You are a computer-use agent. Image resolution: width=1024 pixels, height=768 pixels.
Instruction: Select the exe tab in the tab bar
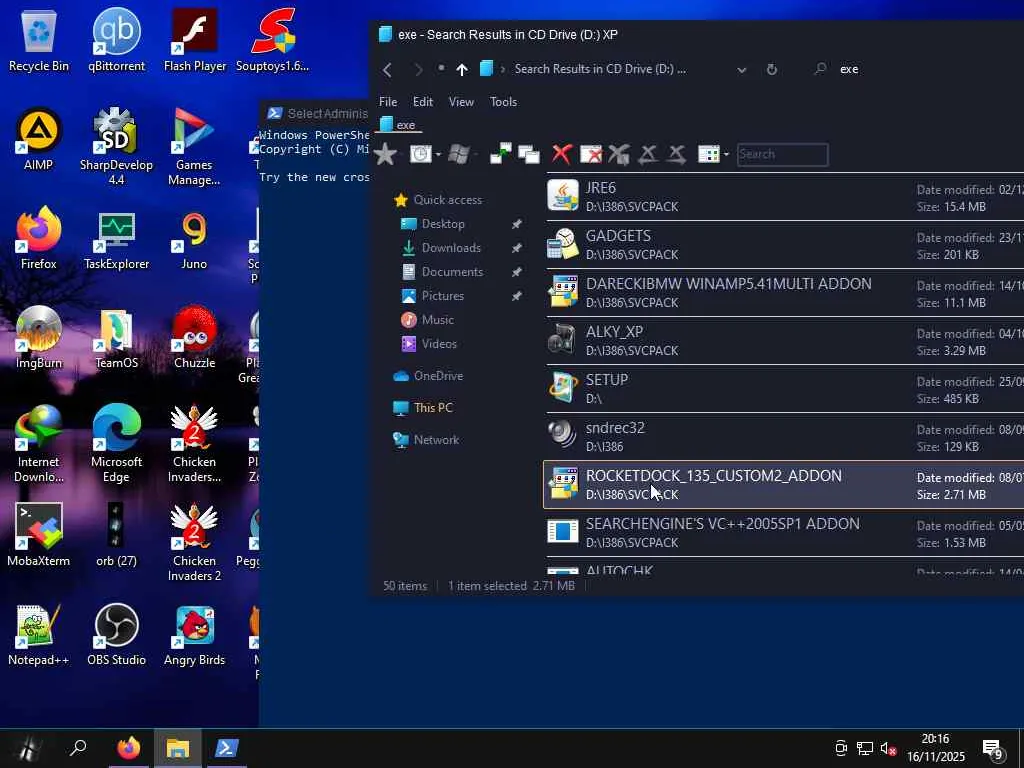tap(398, 125)
